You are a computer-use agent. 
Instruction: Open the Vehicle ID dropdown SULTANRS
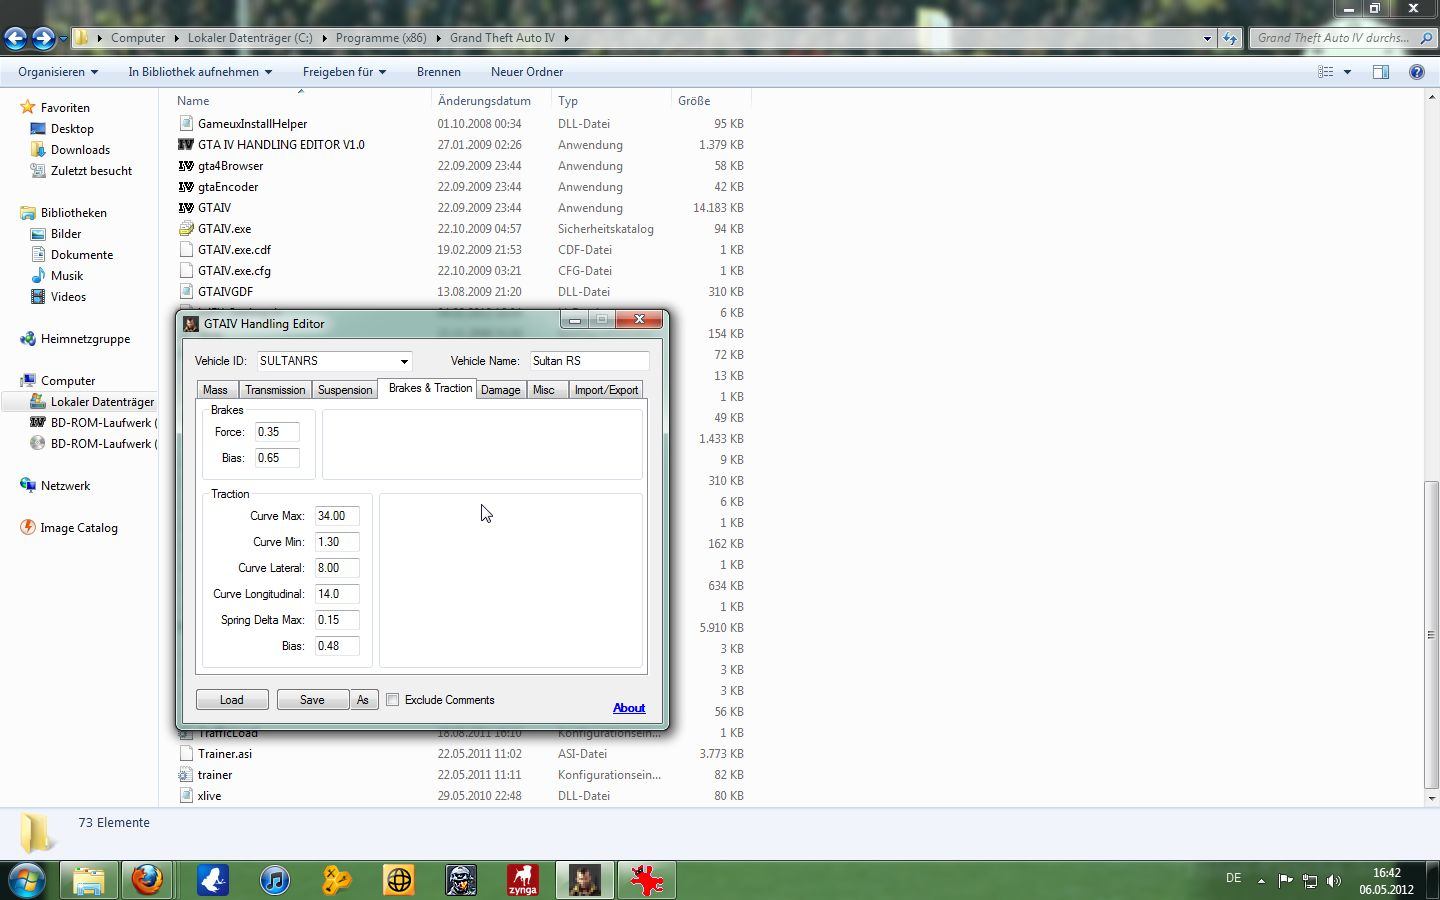pyautogui.click(x=334, y=361)
